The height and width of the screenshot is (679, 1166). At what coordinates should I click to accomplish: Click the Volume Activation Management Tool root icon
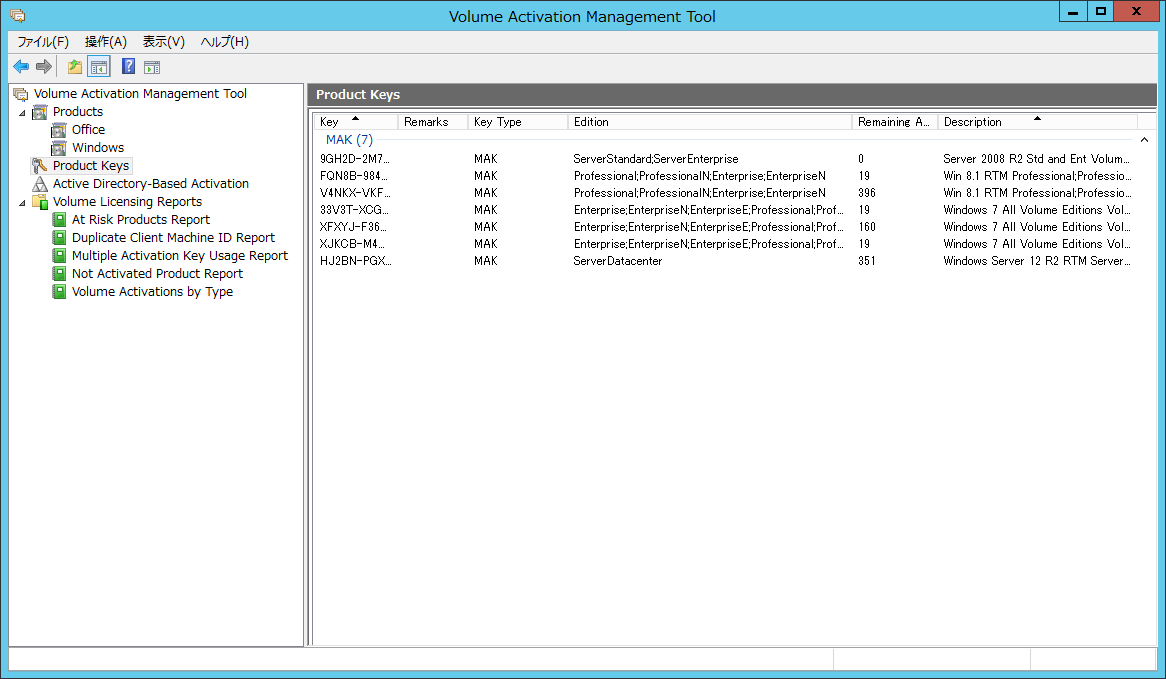coord(20,94)
